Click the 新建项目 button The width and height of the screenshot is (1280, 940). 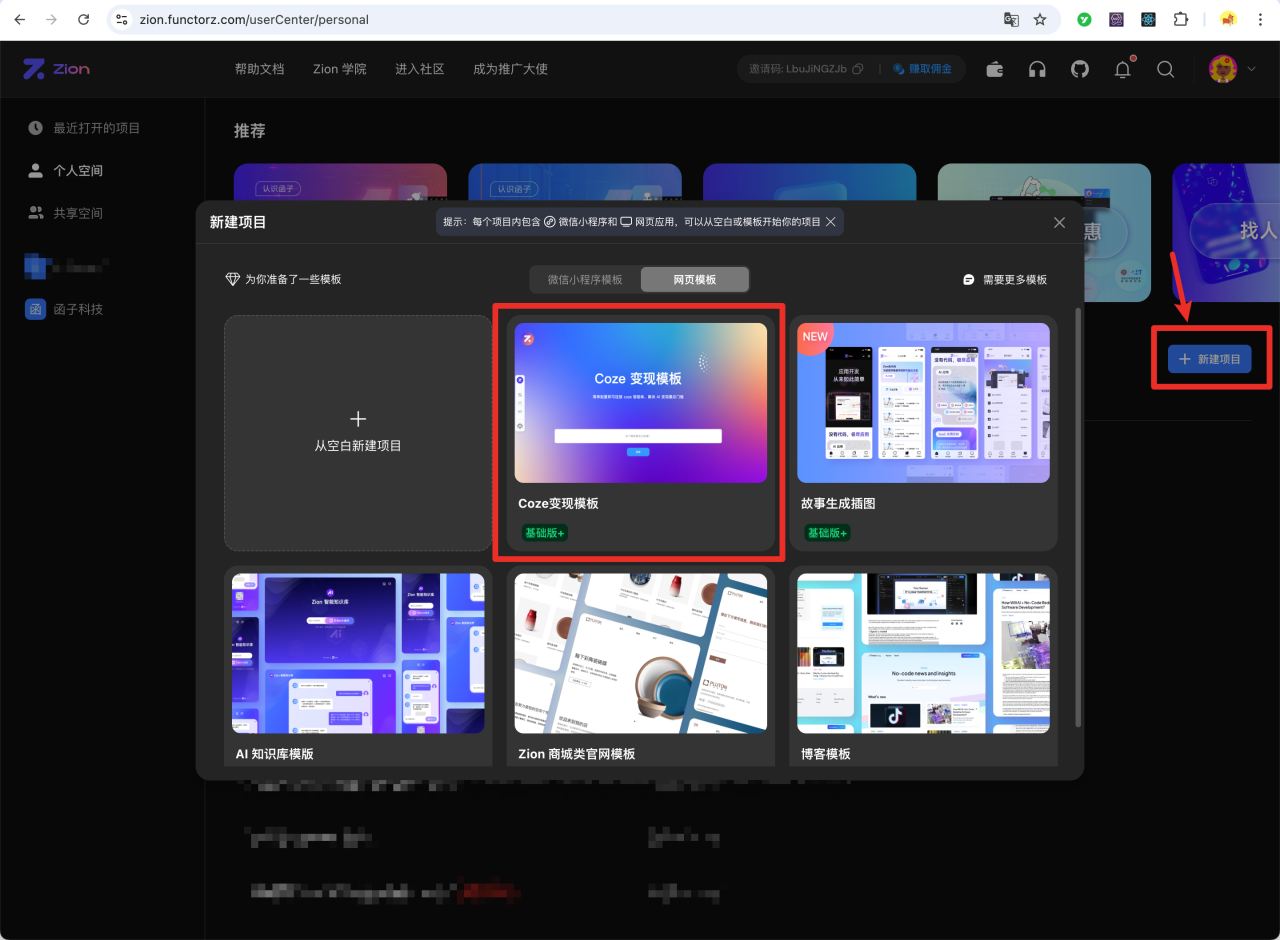pyautogui.click(x=1210, y=359)
